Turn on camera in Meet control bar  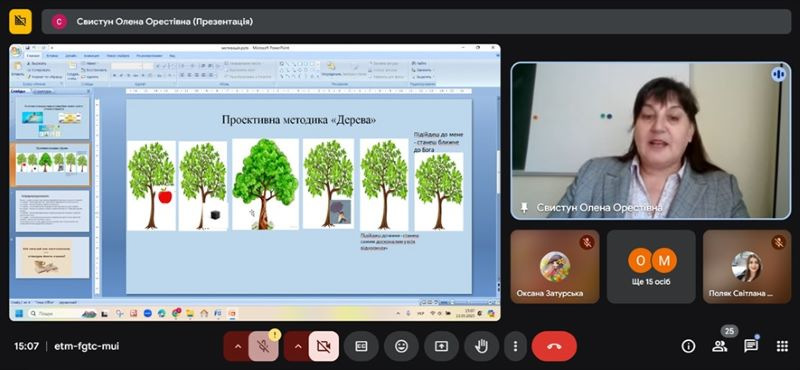(x=323, y=346)
